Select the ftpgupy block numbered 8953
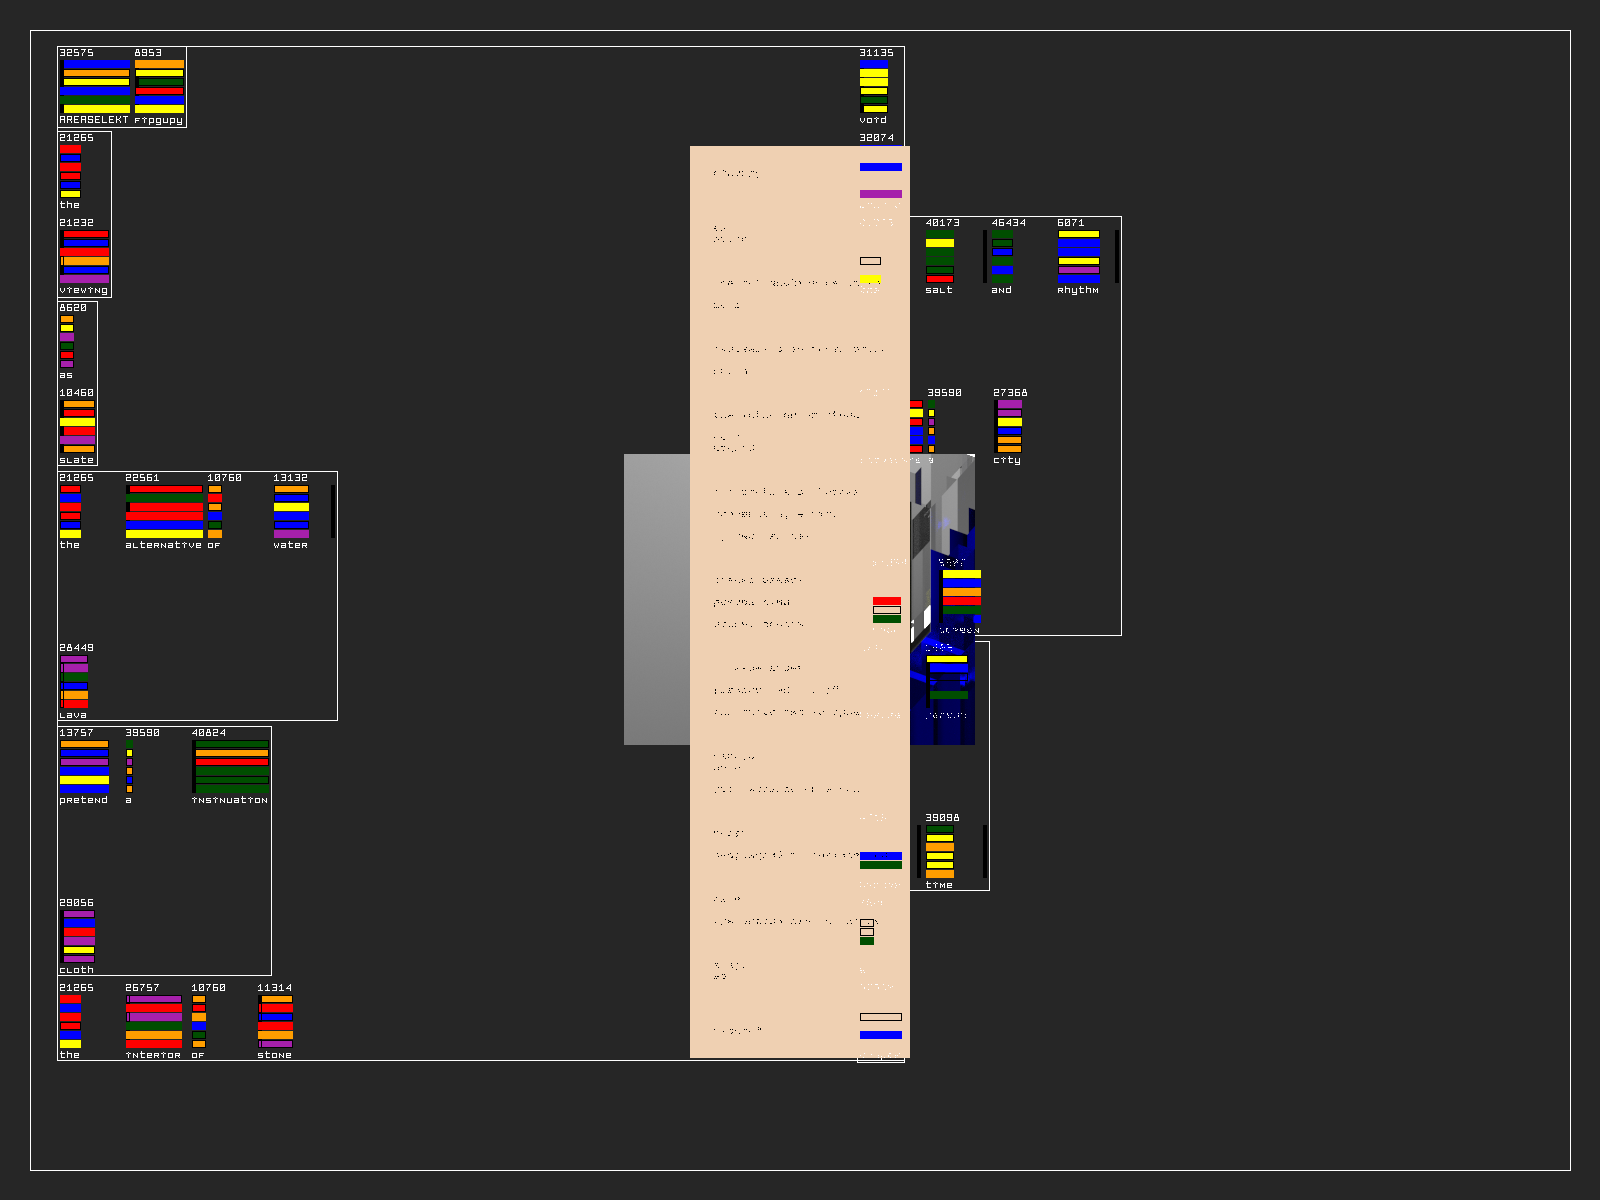This screenshot has width=1600, height=1200. [x=159, y=86]
